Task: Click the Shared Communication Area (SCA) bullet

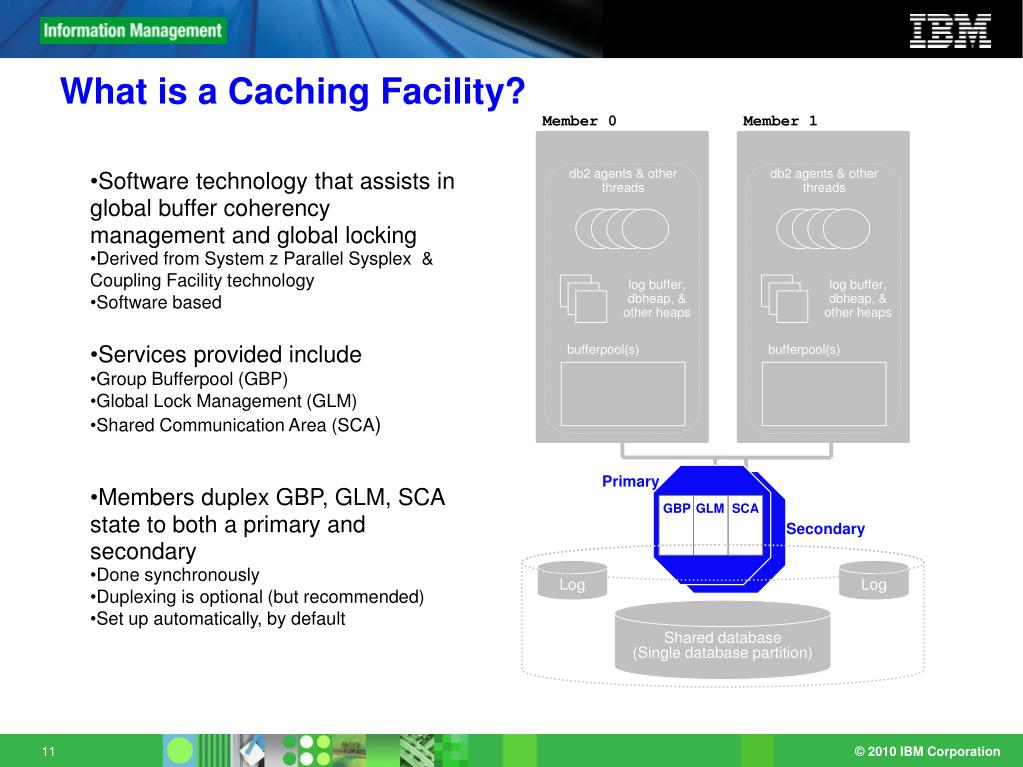Action: coord(236,425)
